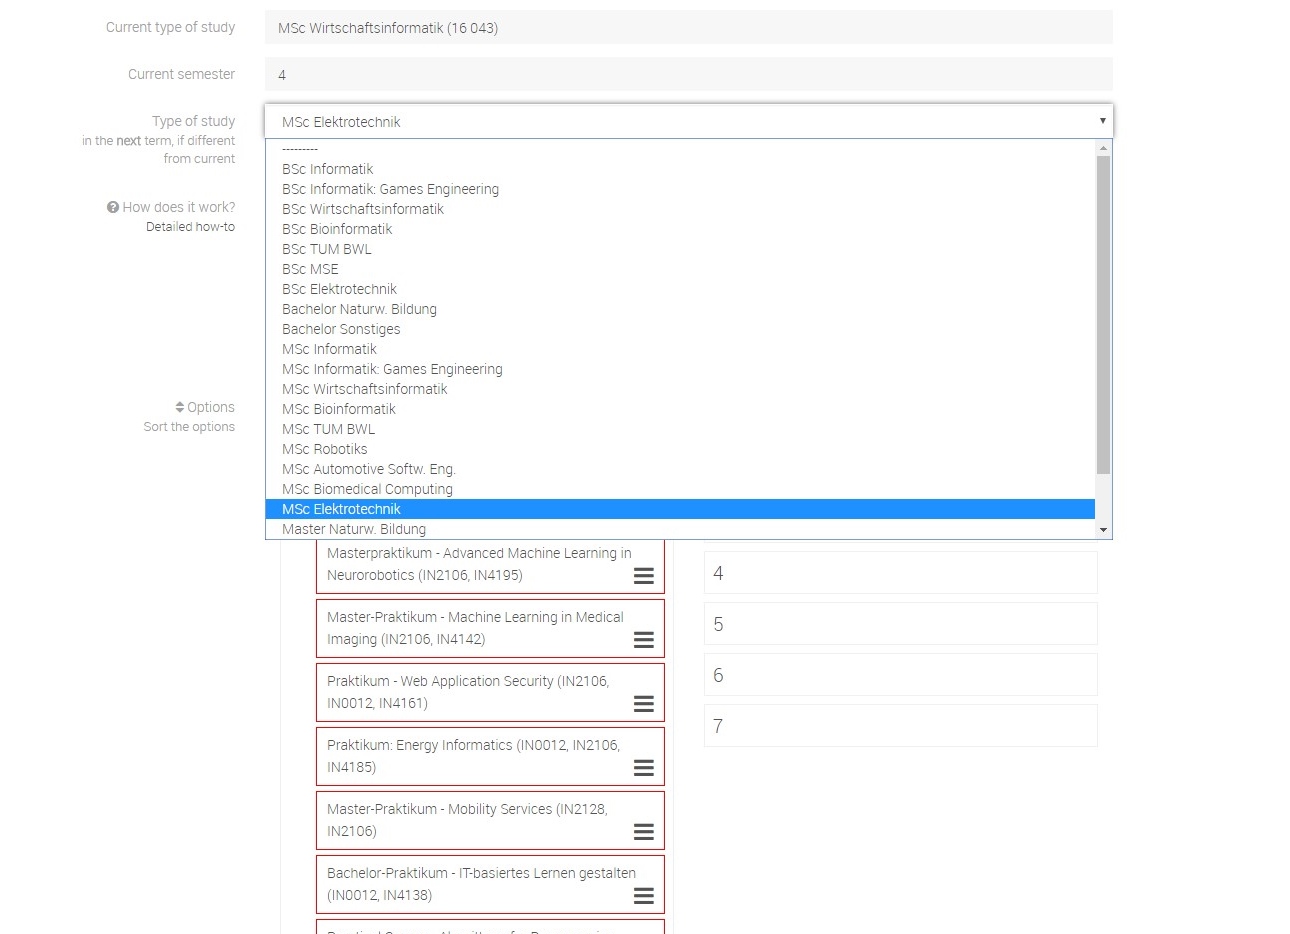Click the Current semester field showing 4

pos(688,75)
